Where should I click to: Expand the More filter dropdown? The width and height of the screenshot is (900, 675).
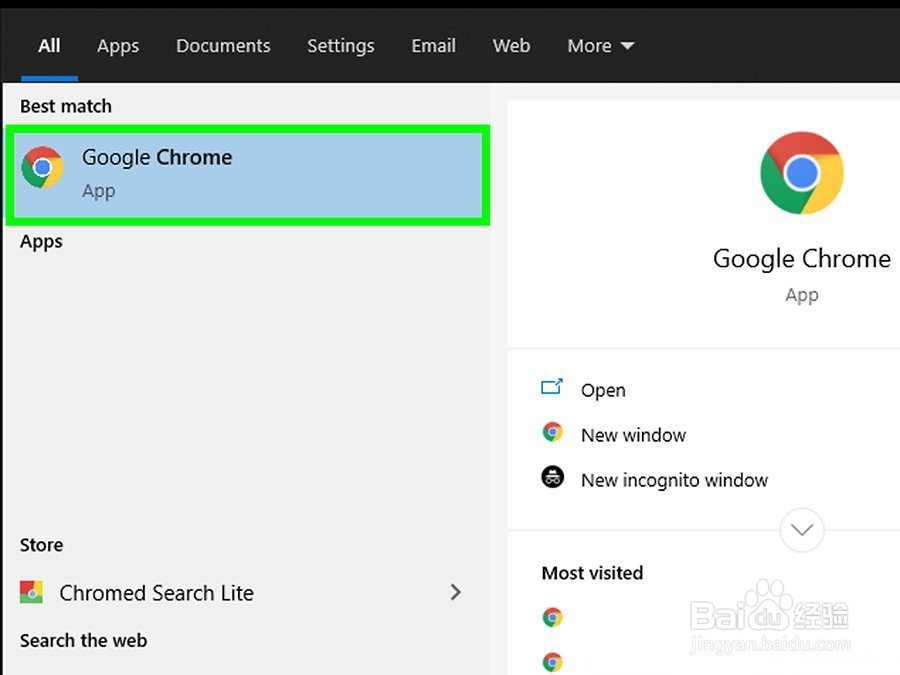click(600, 46)
